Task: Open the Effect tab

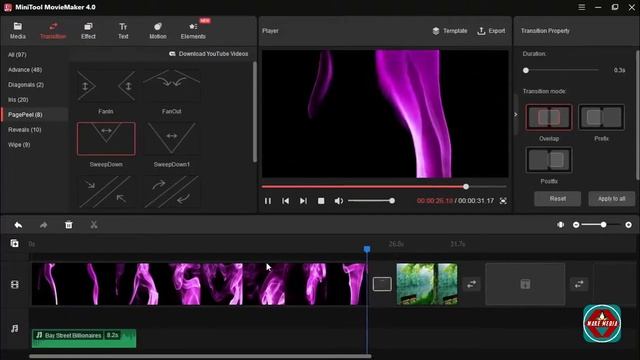Action: pos(88,31)
